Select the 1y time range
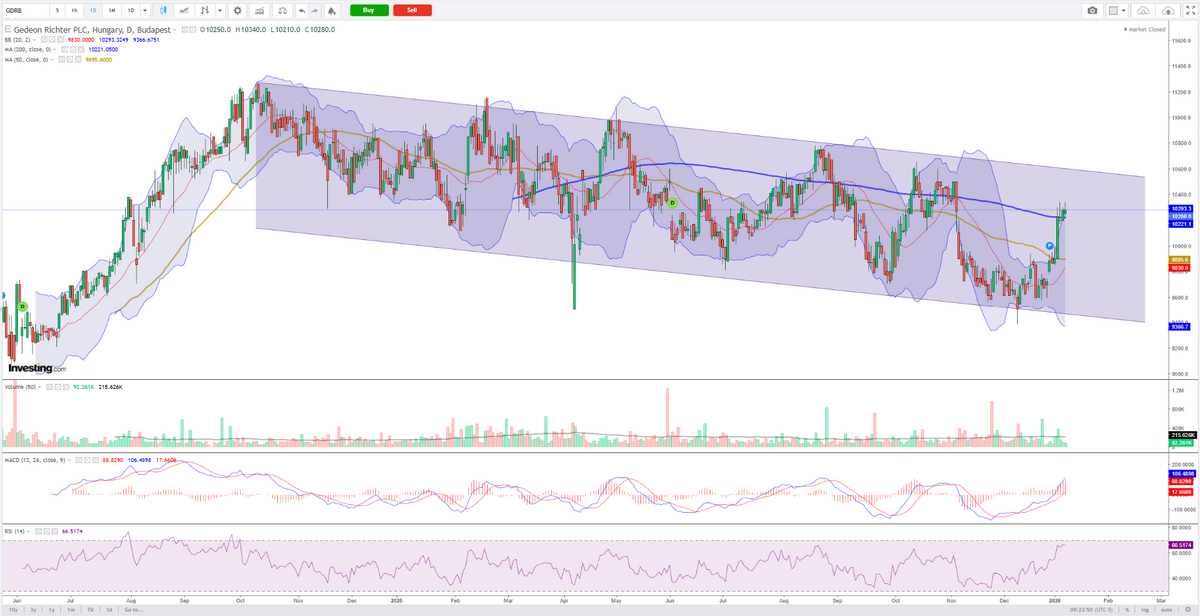This screenshot has height=616, width=1200. pyautogui.click(x=51, y=609)
